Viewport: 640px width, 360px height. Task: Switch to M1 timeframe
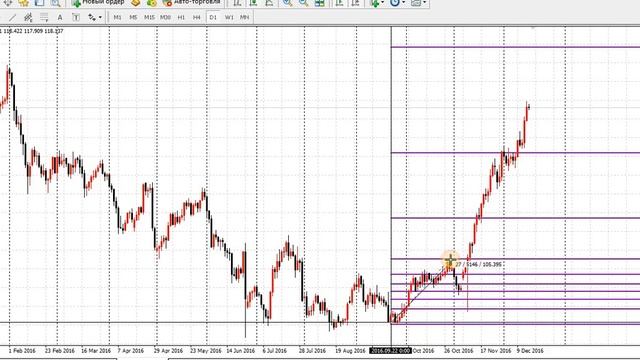click(118, 17)
